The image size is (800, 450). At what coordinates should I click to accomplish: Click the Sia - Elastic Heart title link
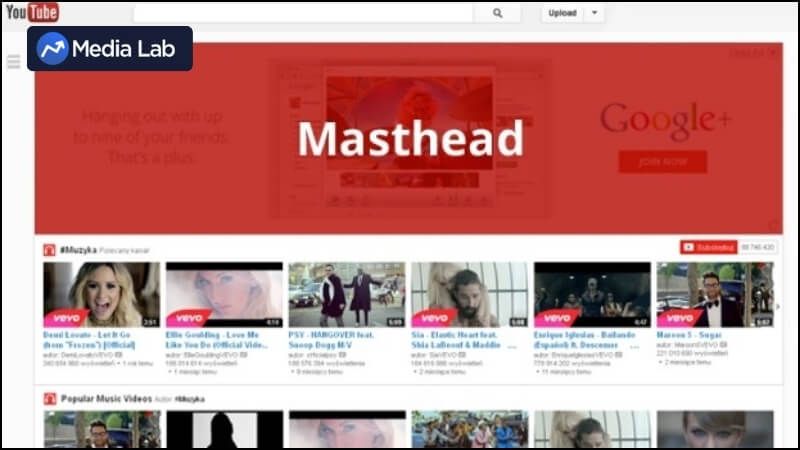click(x=456, y=340)
